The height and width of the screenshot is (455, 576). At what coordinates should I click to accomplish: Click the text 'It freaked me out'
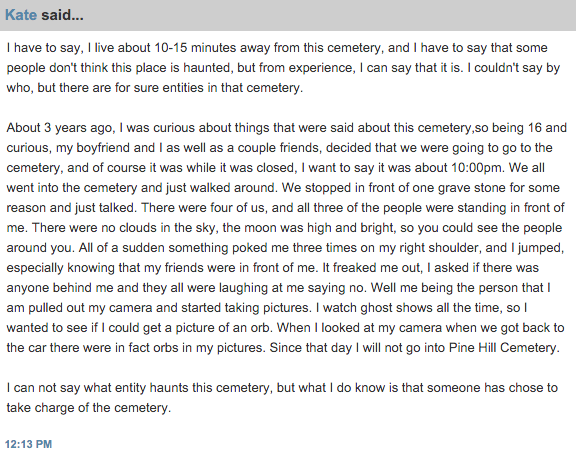[371, 268]
